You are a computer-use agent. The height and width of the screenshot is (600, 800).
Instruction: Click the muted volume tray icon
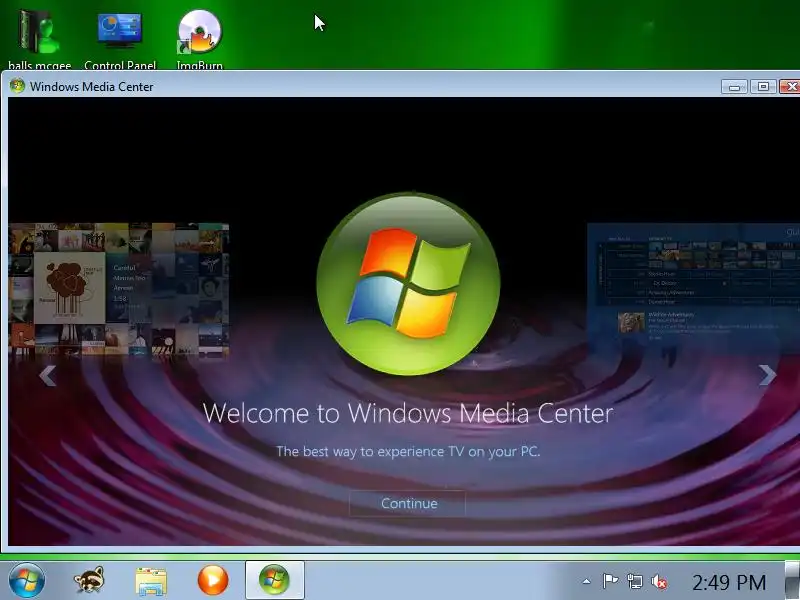[x=659, y=581]
